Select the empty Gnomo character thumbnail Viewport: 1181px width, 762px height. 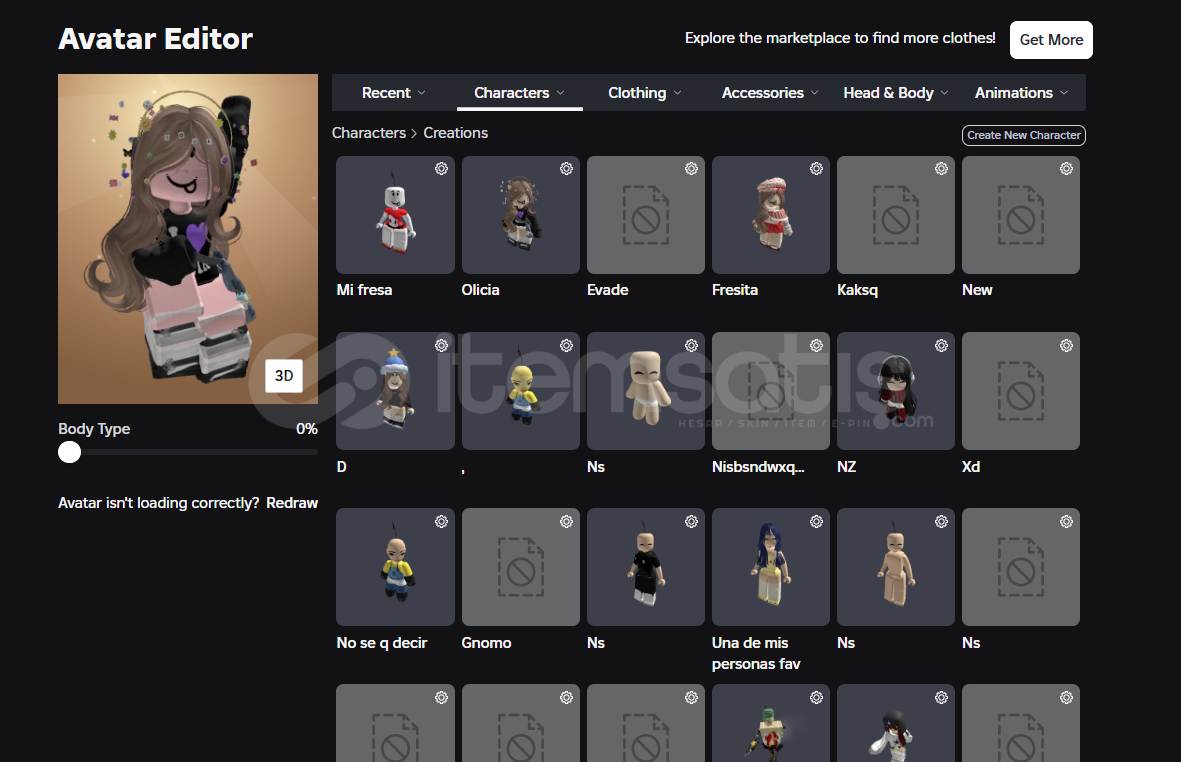[520, 567]
